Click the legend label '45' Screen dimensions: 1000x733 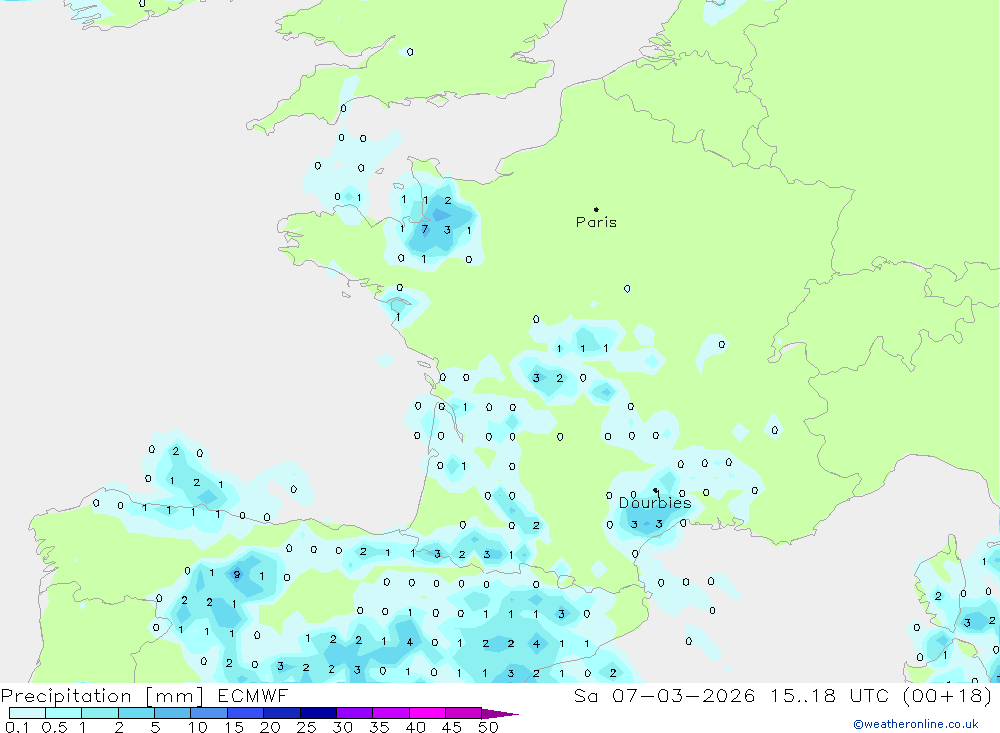point(452,727)
